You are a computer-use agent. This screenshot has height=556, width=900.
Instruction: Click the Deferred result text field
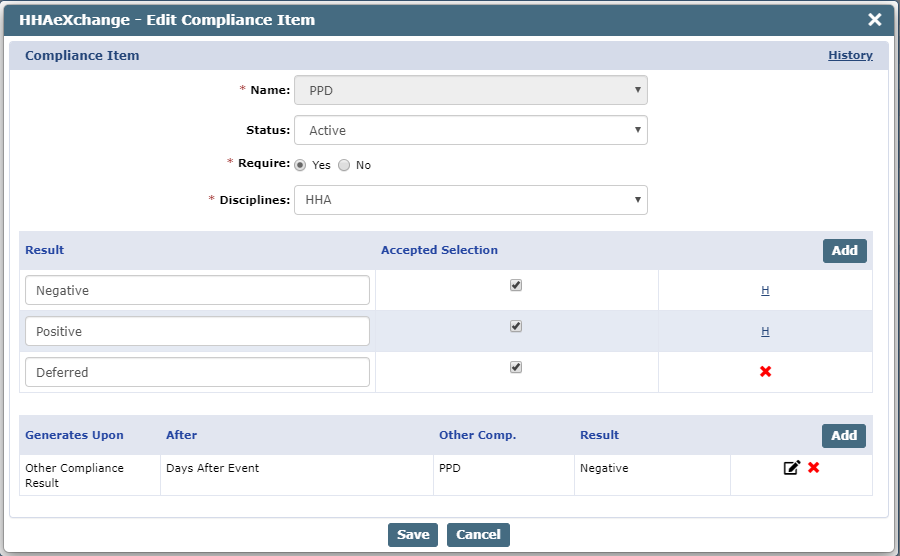[x=197, y=372]
